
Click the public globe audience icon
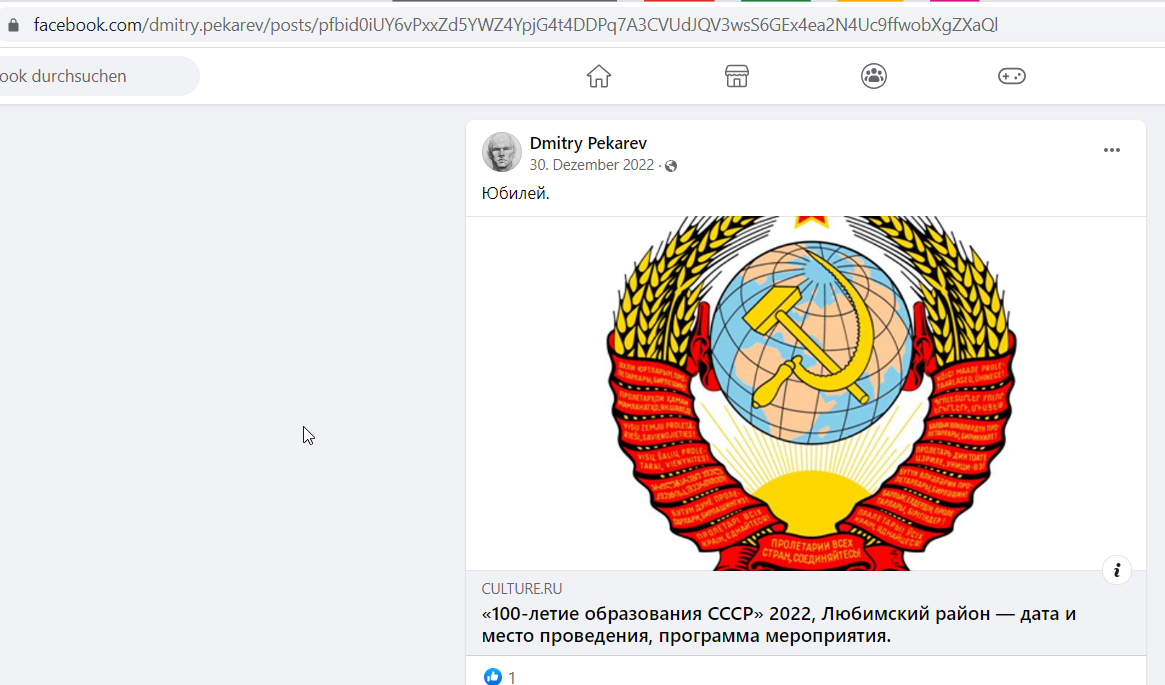coord(671,166)
